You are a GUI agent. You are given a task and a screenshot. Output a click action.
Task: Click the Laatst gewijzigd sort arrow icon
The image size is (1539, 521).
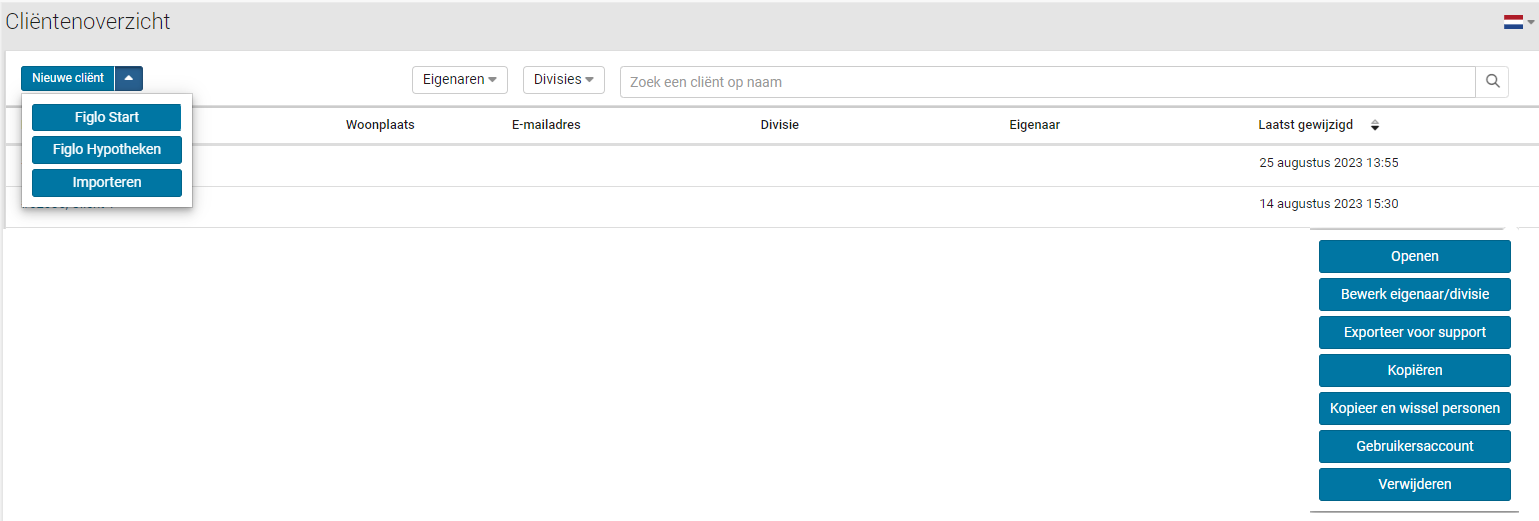click(1375, 125)
